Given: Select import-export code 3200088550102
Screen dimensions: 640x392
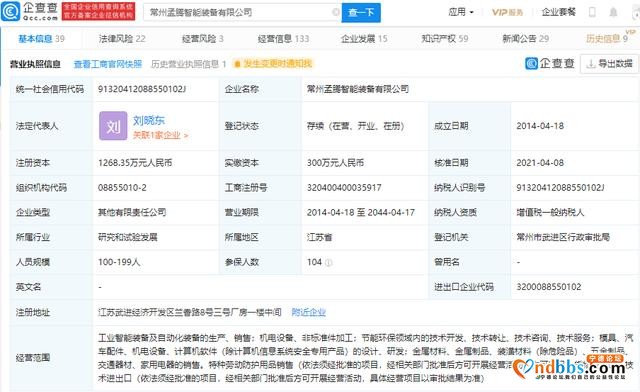Looking at the screenshot, I should 549,287.
